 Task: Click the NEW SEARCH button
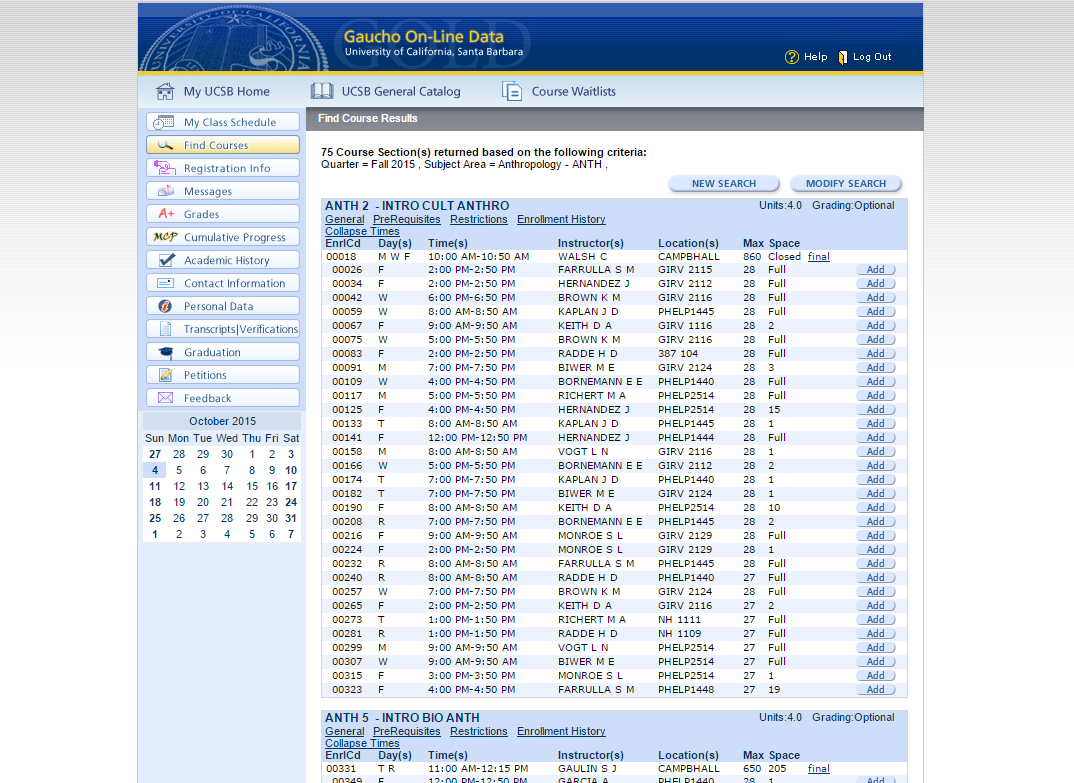tap(724, 184)
